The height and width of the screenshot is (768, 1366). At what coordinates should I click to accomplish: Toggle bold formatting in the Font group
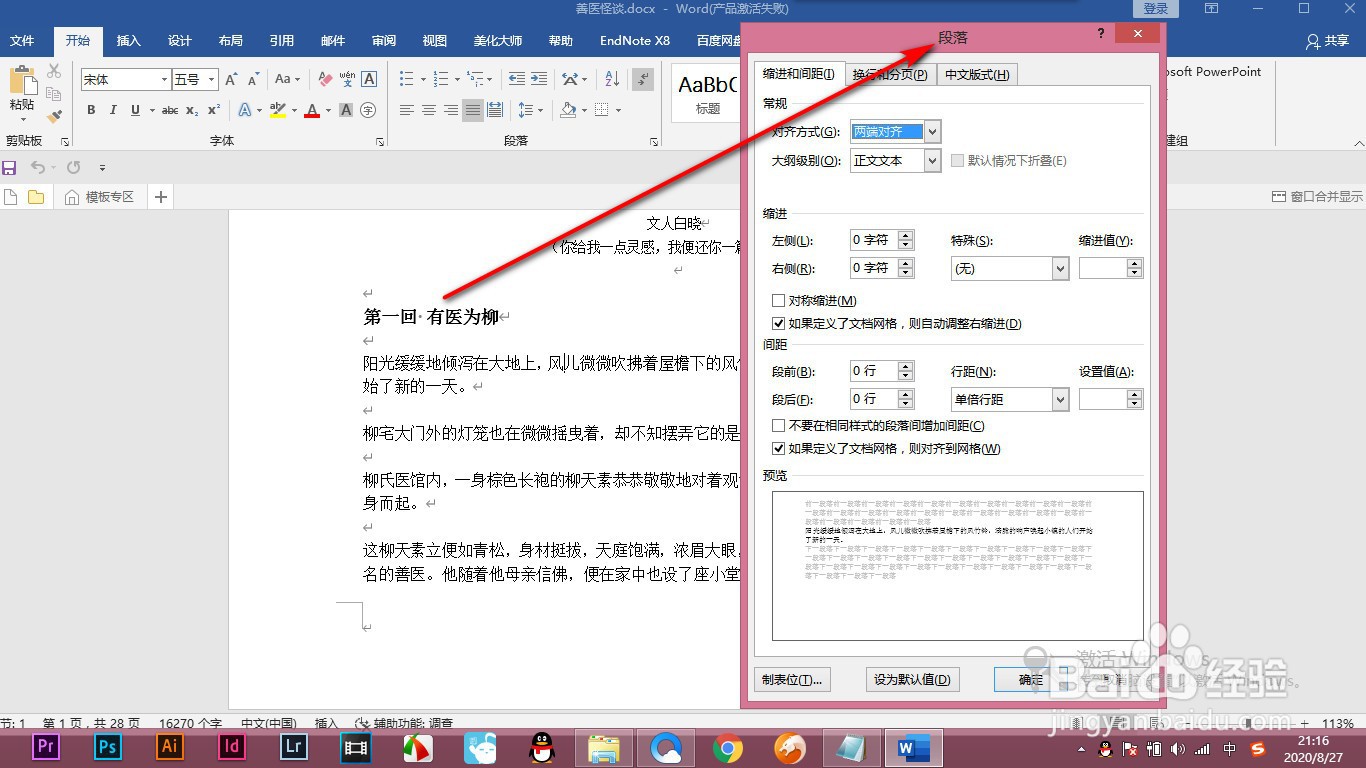click(90, 110)
